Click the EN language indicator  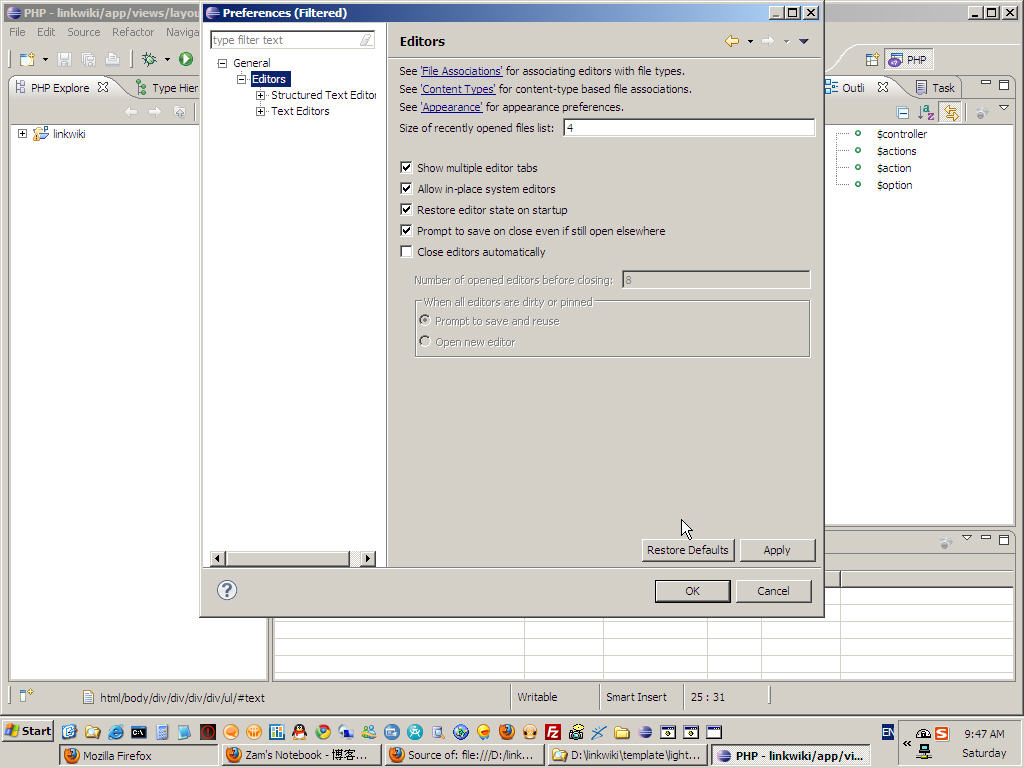point(888,732)
